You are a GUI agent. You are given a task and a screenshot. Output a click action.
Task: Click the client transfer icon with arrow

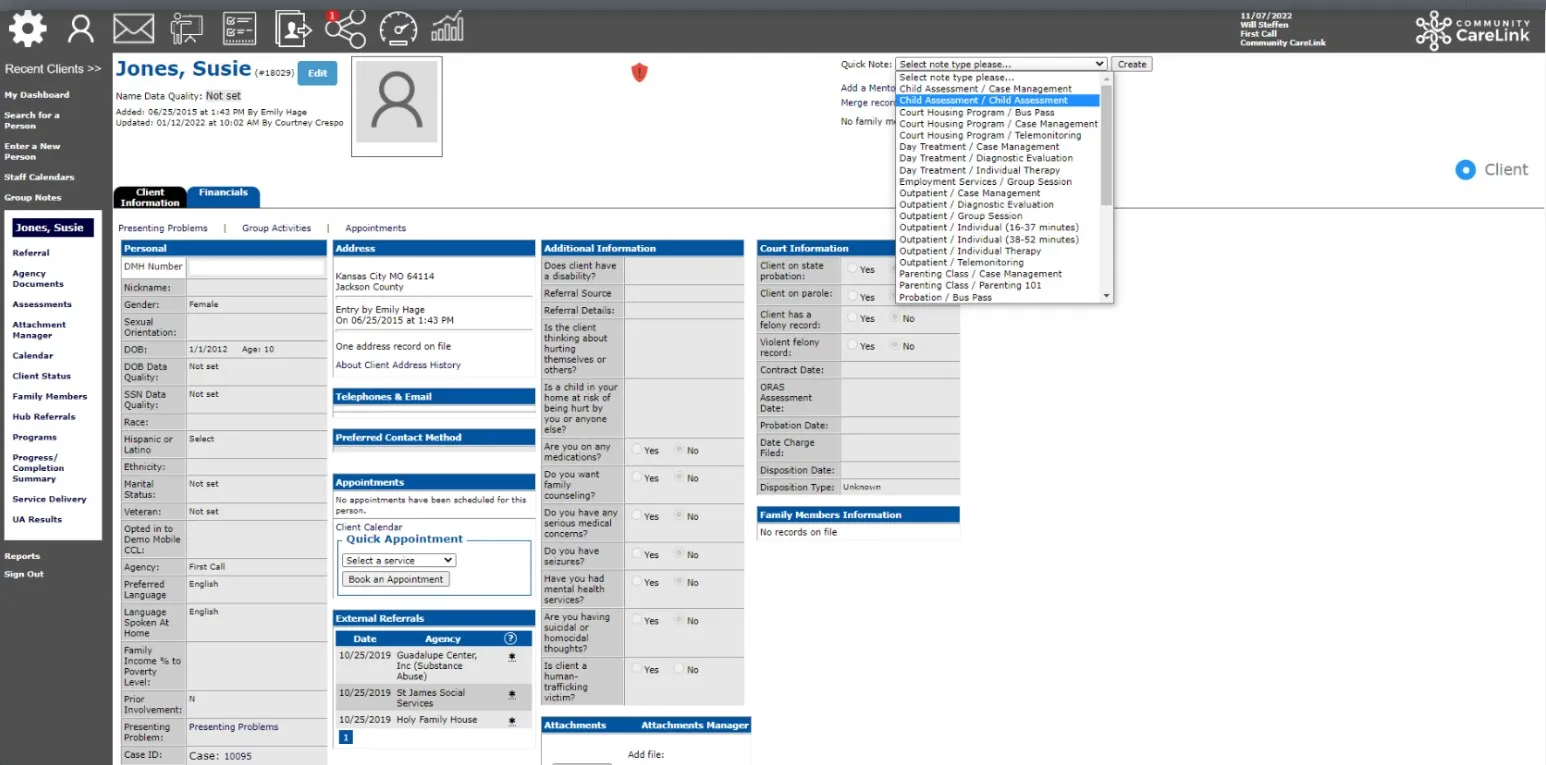tap(291, 28)
